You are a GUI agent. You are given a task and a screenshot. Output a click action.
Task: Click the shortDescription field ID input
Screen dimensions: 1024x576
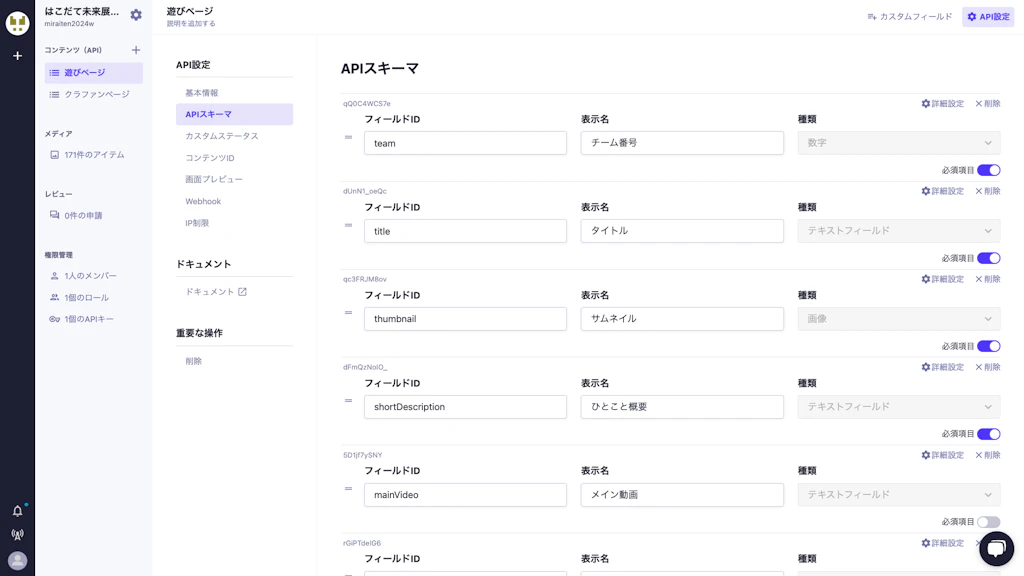(465, 407)
